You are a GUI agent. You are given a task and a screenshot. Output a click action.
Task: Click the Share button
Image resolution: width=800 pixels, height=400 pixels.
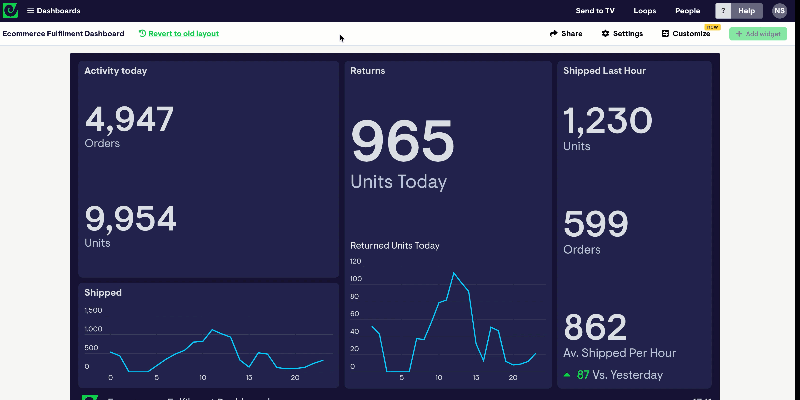pos(566,34)
